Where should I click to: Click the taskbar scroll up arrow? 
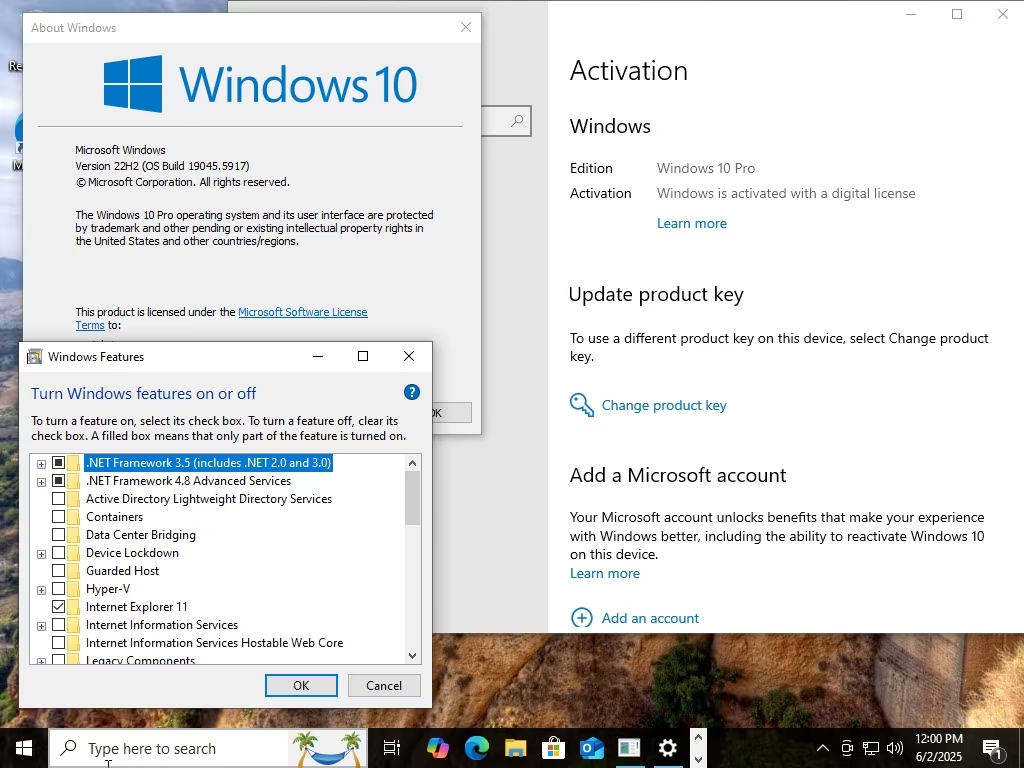click(x=698, y=737)
